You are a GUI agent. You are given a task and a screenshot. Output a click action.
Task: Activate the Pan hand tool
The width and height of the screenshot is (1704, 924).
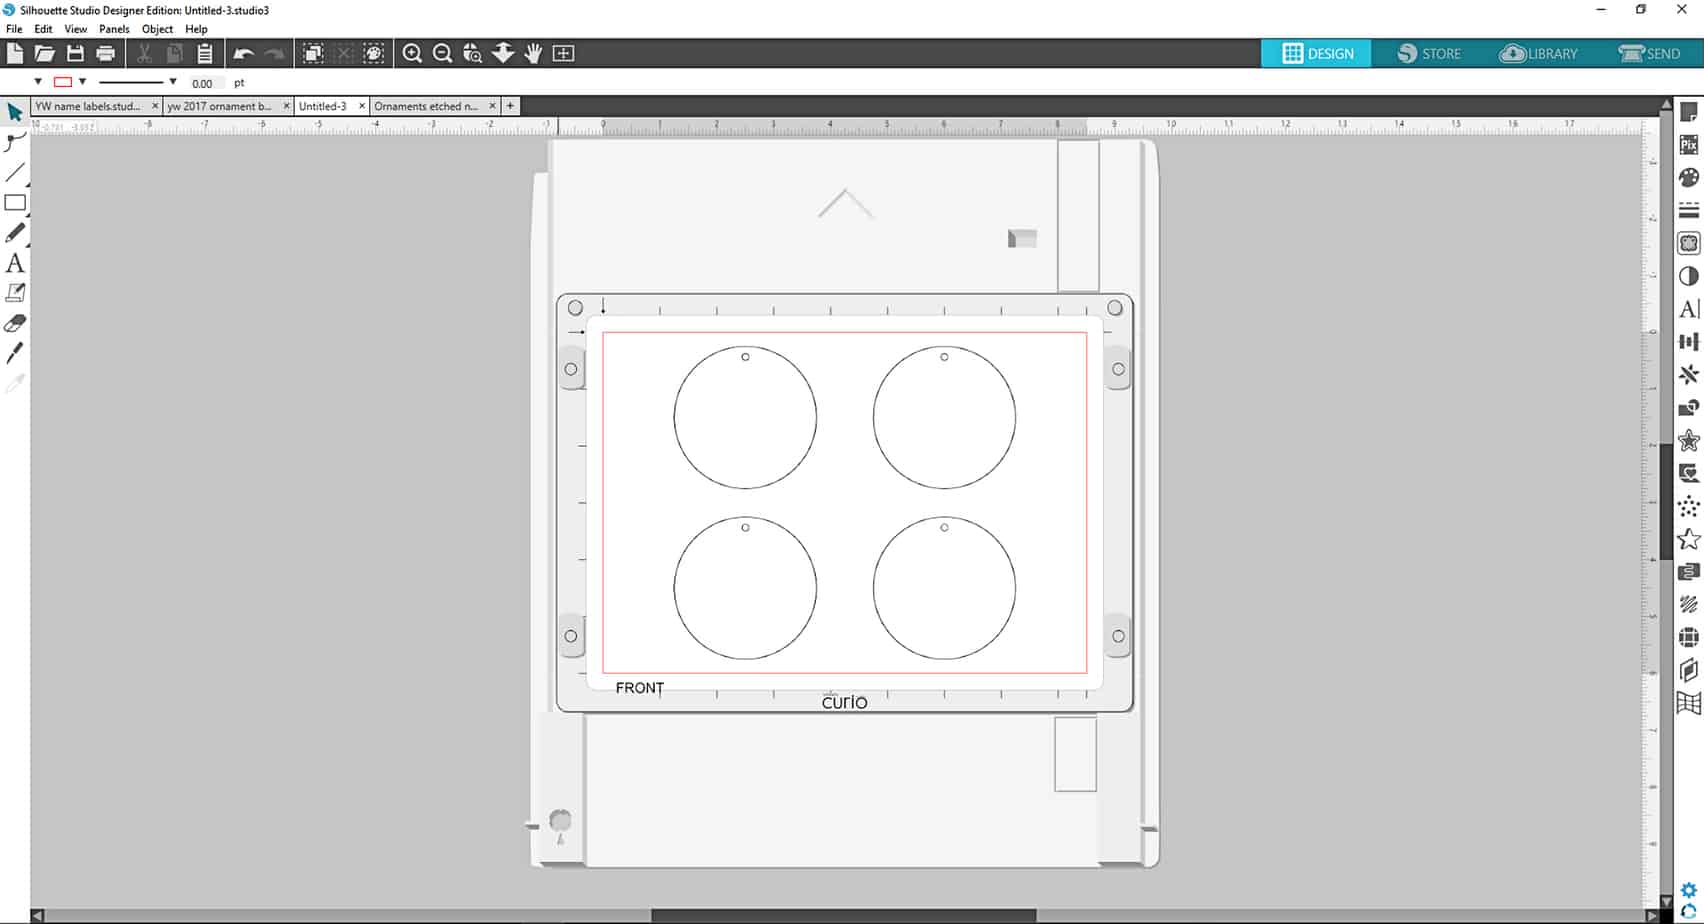533,54
